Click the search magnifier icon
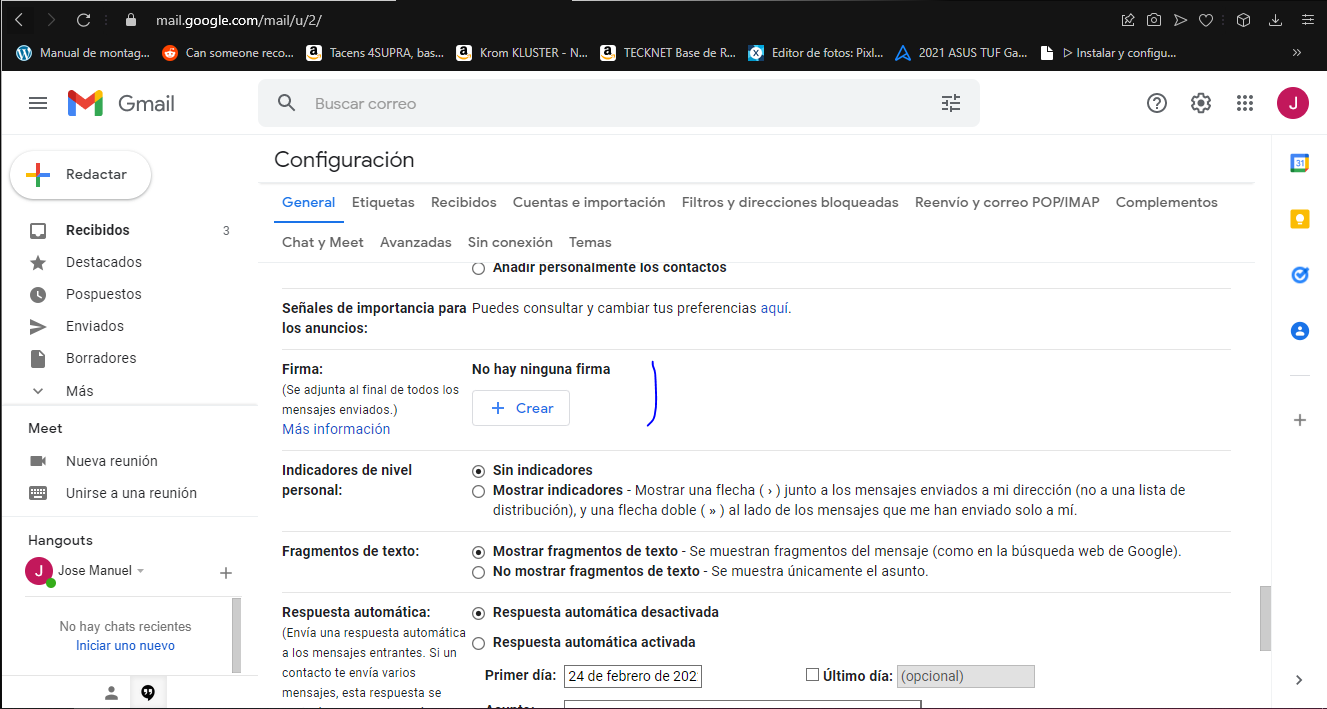Screen dimensions: 1327x709 point(287,103)
